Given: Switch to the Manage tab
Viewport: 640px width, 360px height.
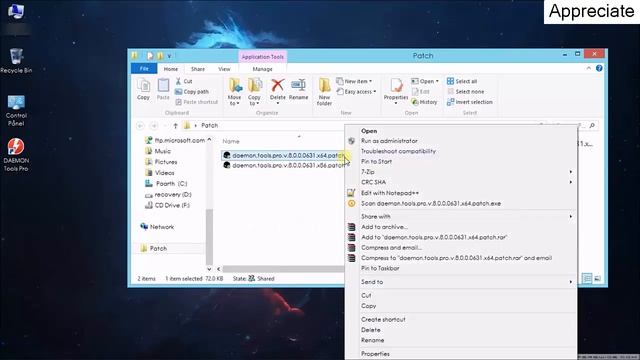Looking at the screenshot, I should coord(262,69).
